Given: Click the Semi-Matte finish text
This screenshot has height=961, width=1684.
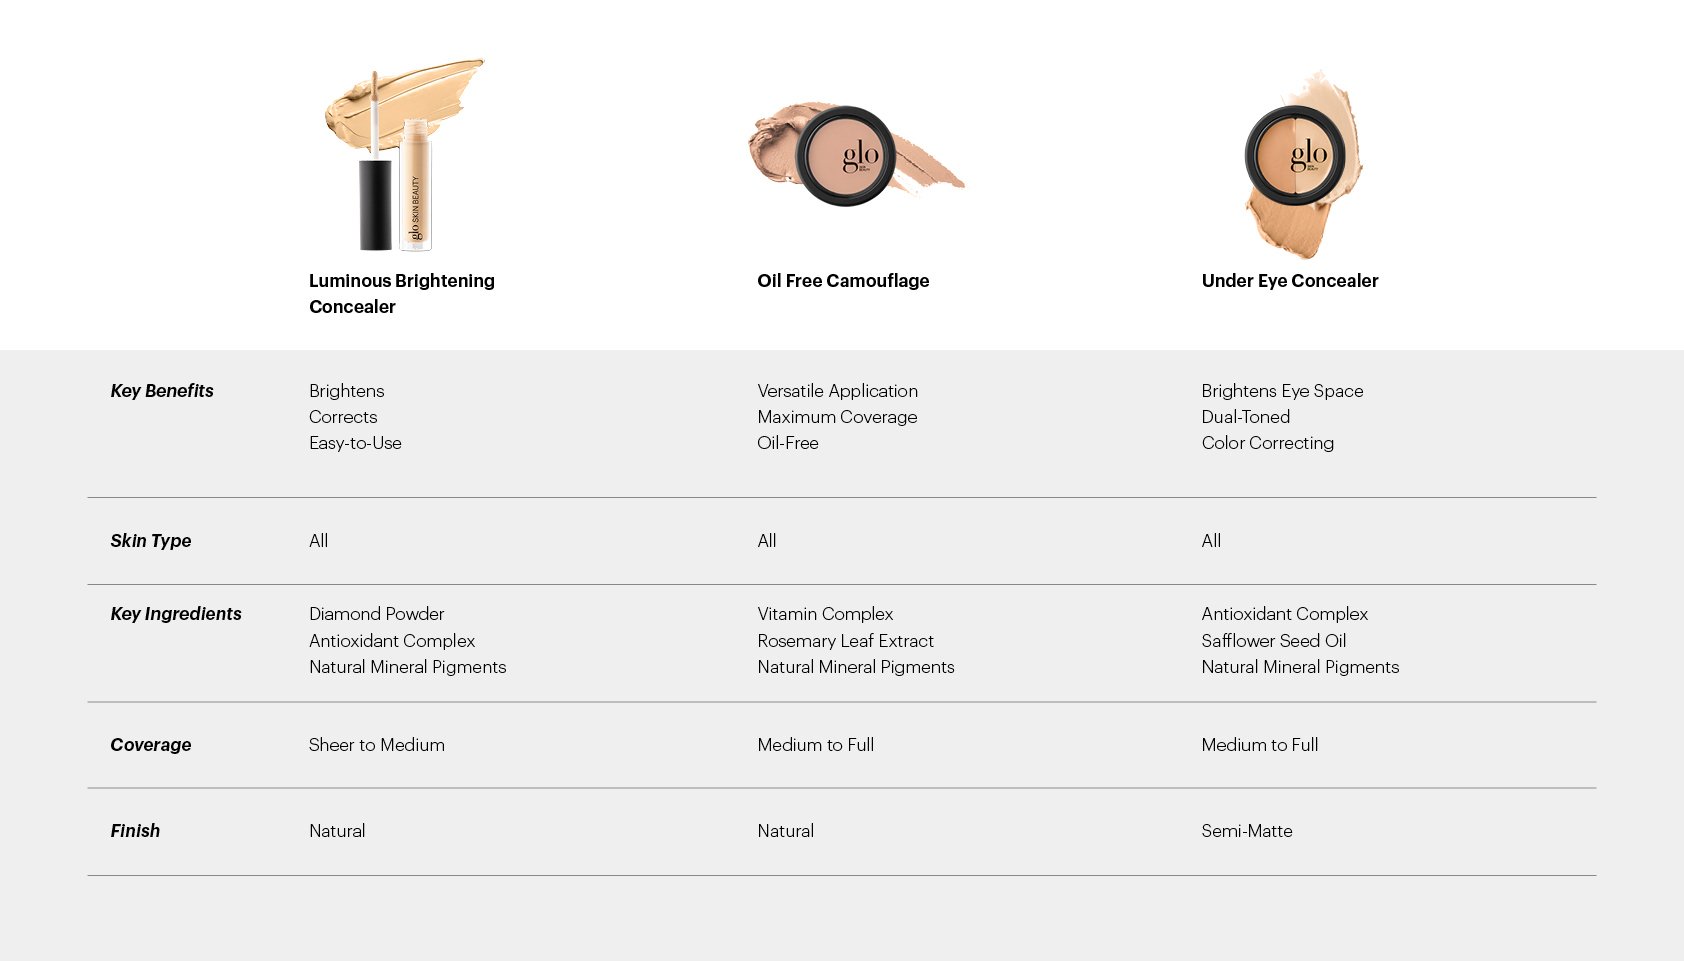Looking at the screenshot, I should click(1247, 831).
